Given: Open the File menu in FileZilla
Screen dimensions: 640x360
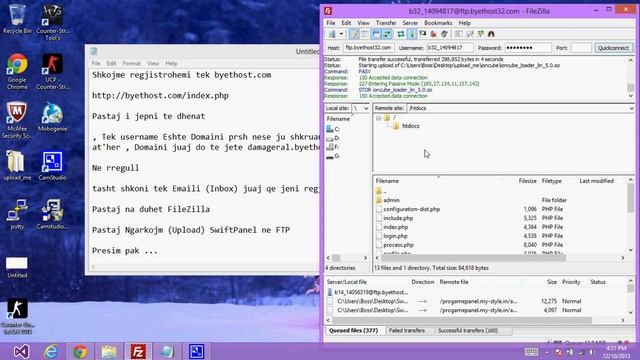Looking at the screenshot, I should pyautogui.click(x=331, y=23).
